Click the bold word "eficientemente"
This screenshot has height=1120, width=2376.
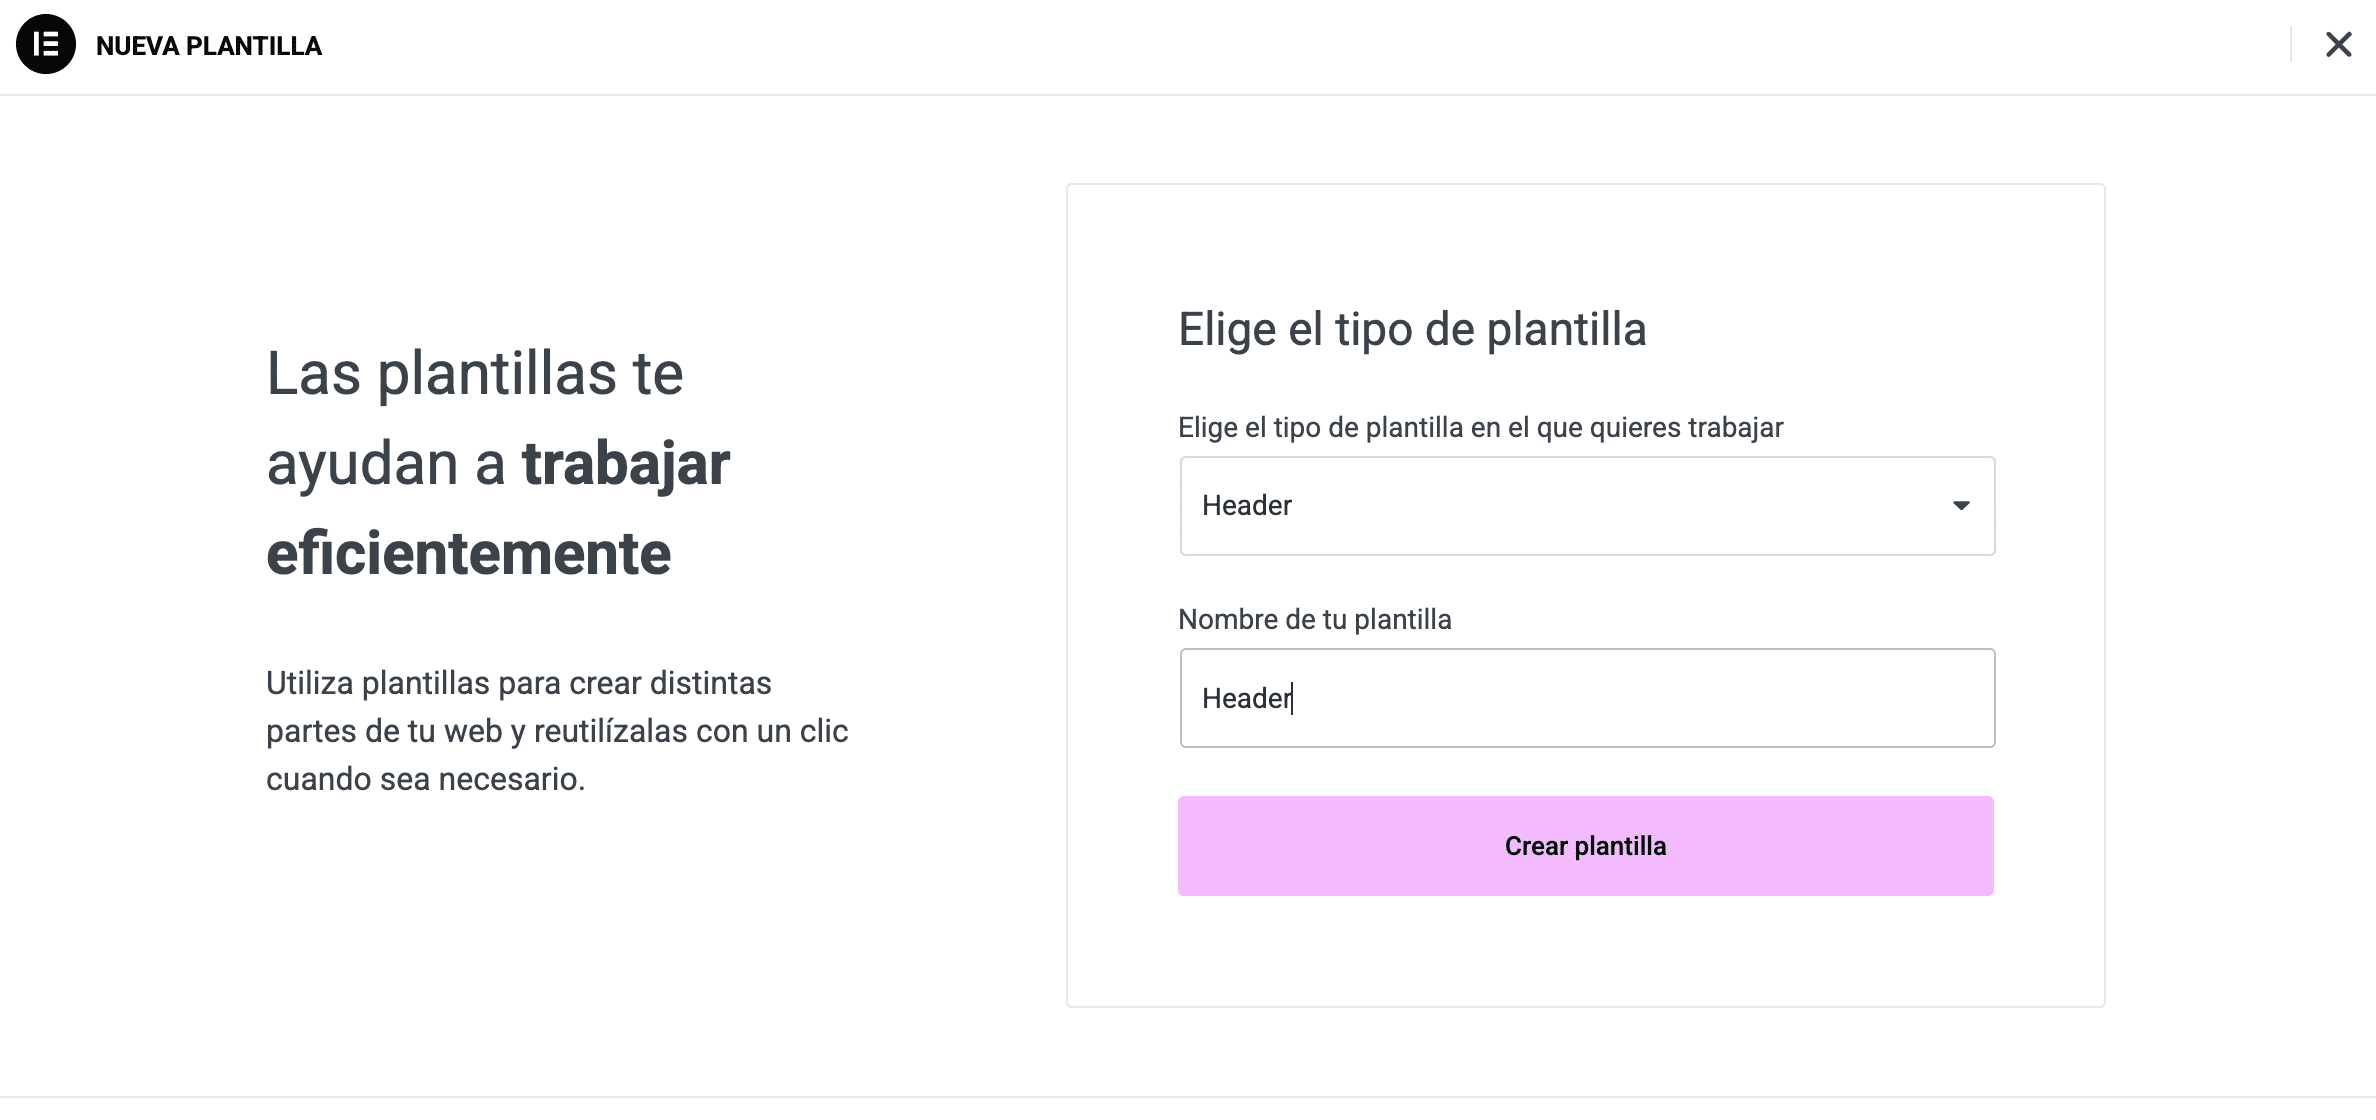tap(468, 554)
